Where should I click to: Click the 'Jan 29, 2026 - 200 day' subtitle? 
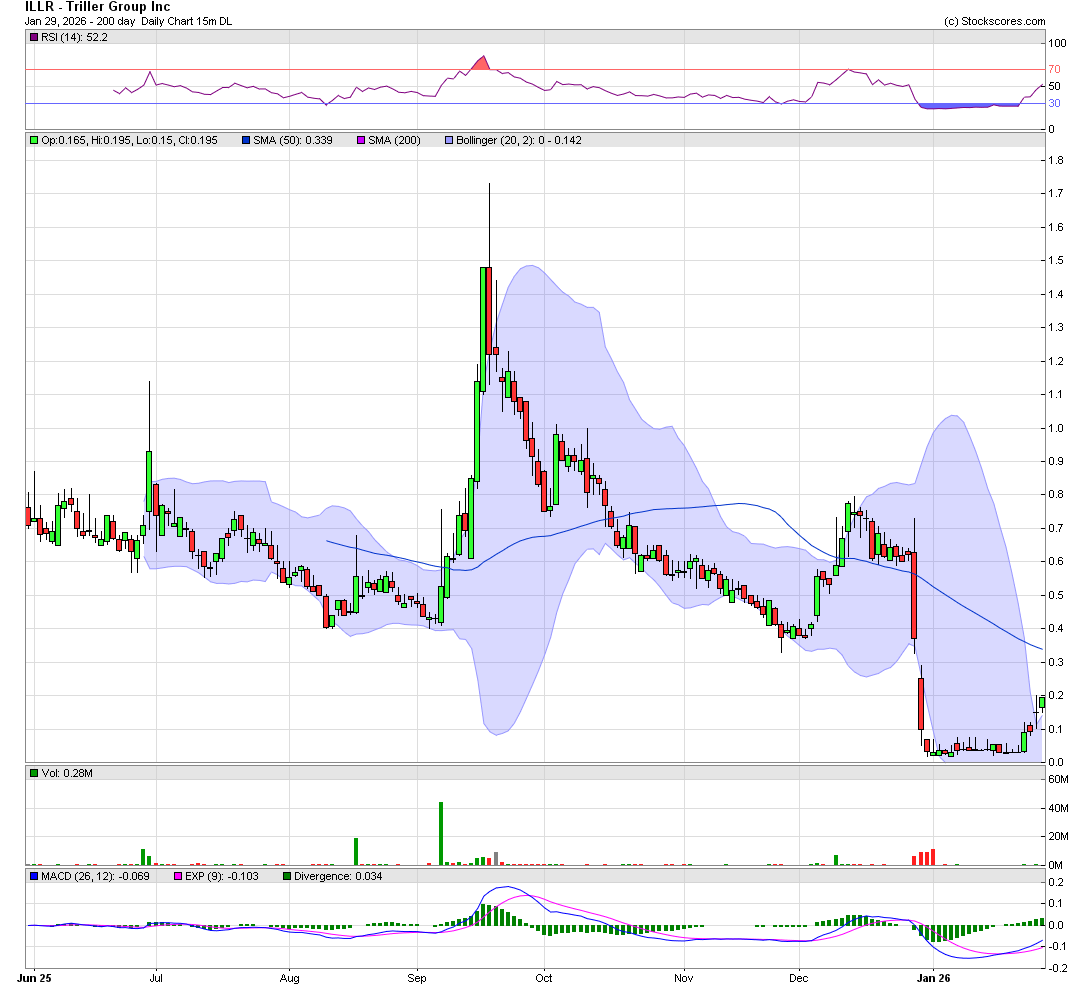[x=80, y=21]
